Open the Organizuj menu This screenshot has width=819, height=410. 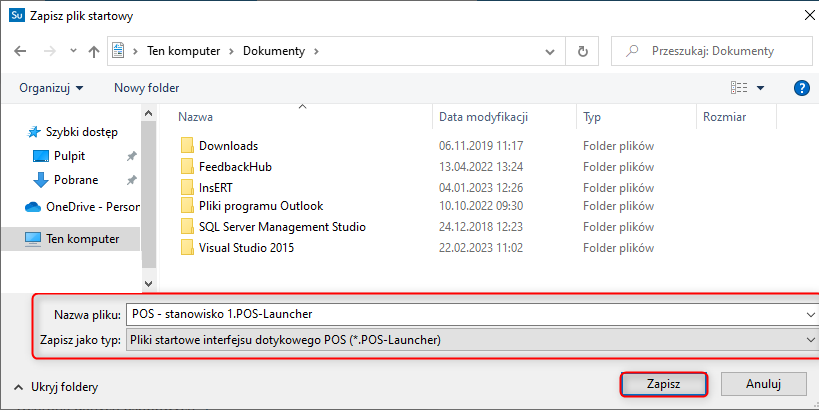[x=51, y=88]
